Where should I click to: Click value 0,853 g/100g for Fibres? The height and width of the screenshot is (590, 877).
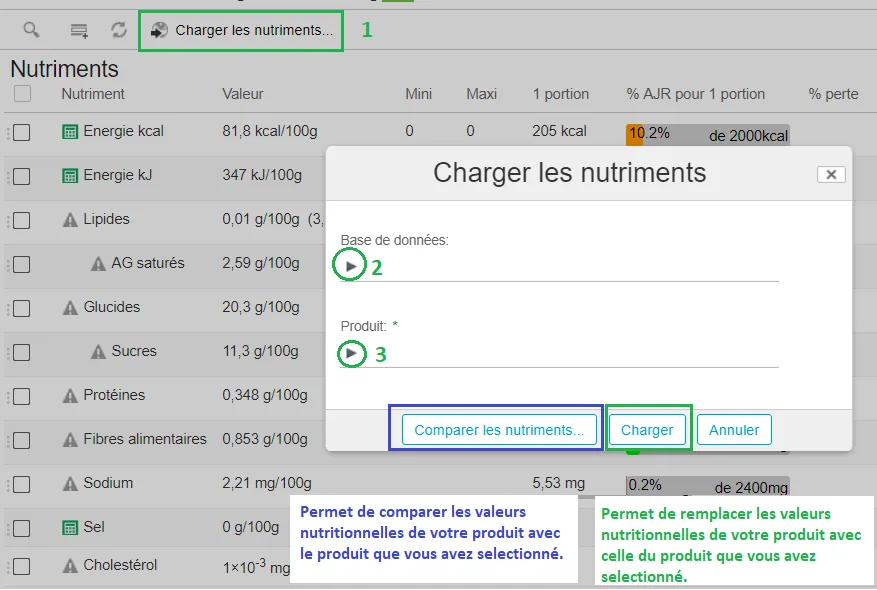pyautogui.click(x=265, y=439)
